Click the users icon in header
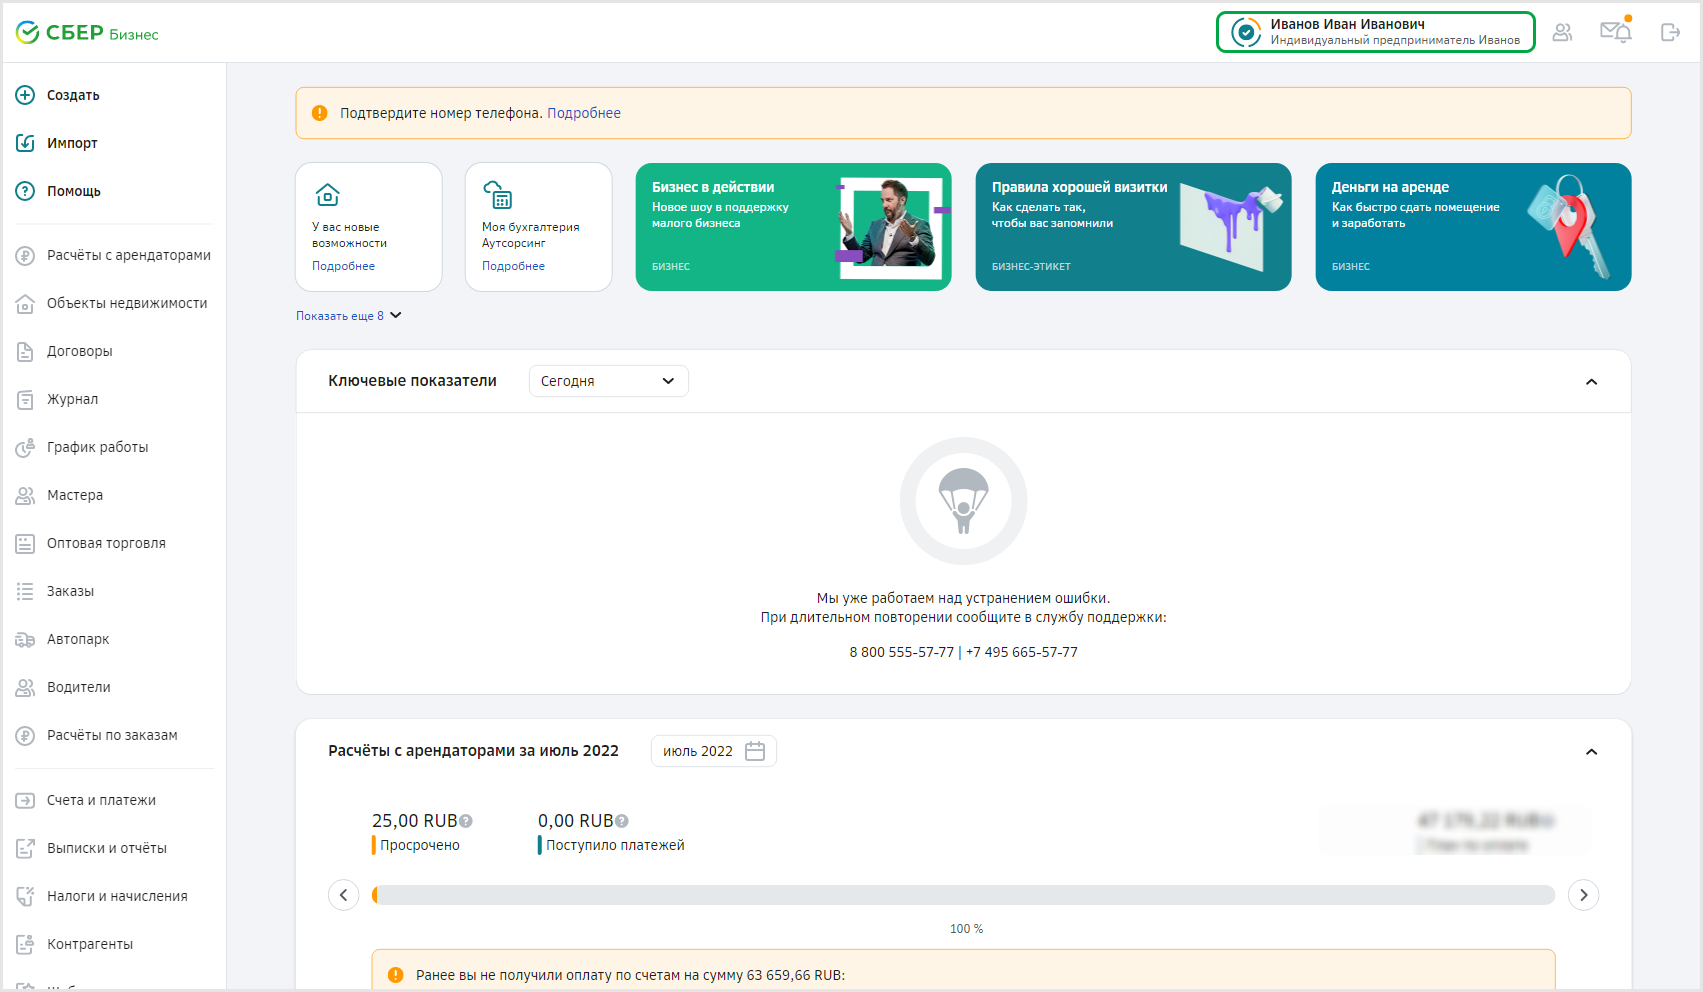The width and height of the screenshot is (1703, 992). pyautogui.click(x=1562, y=33)
